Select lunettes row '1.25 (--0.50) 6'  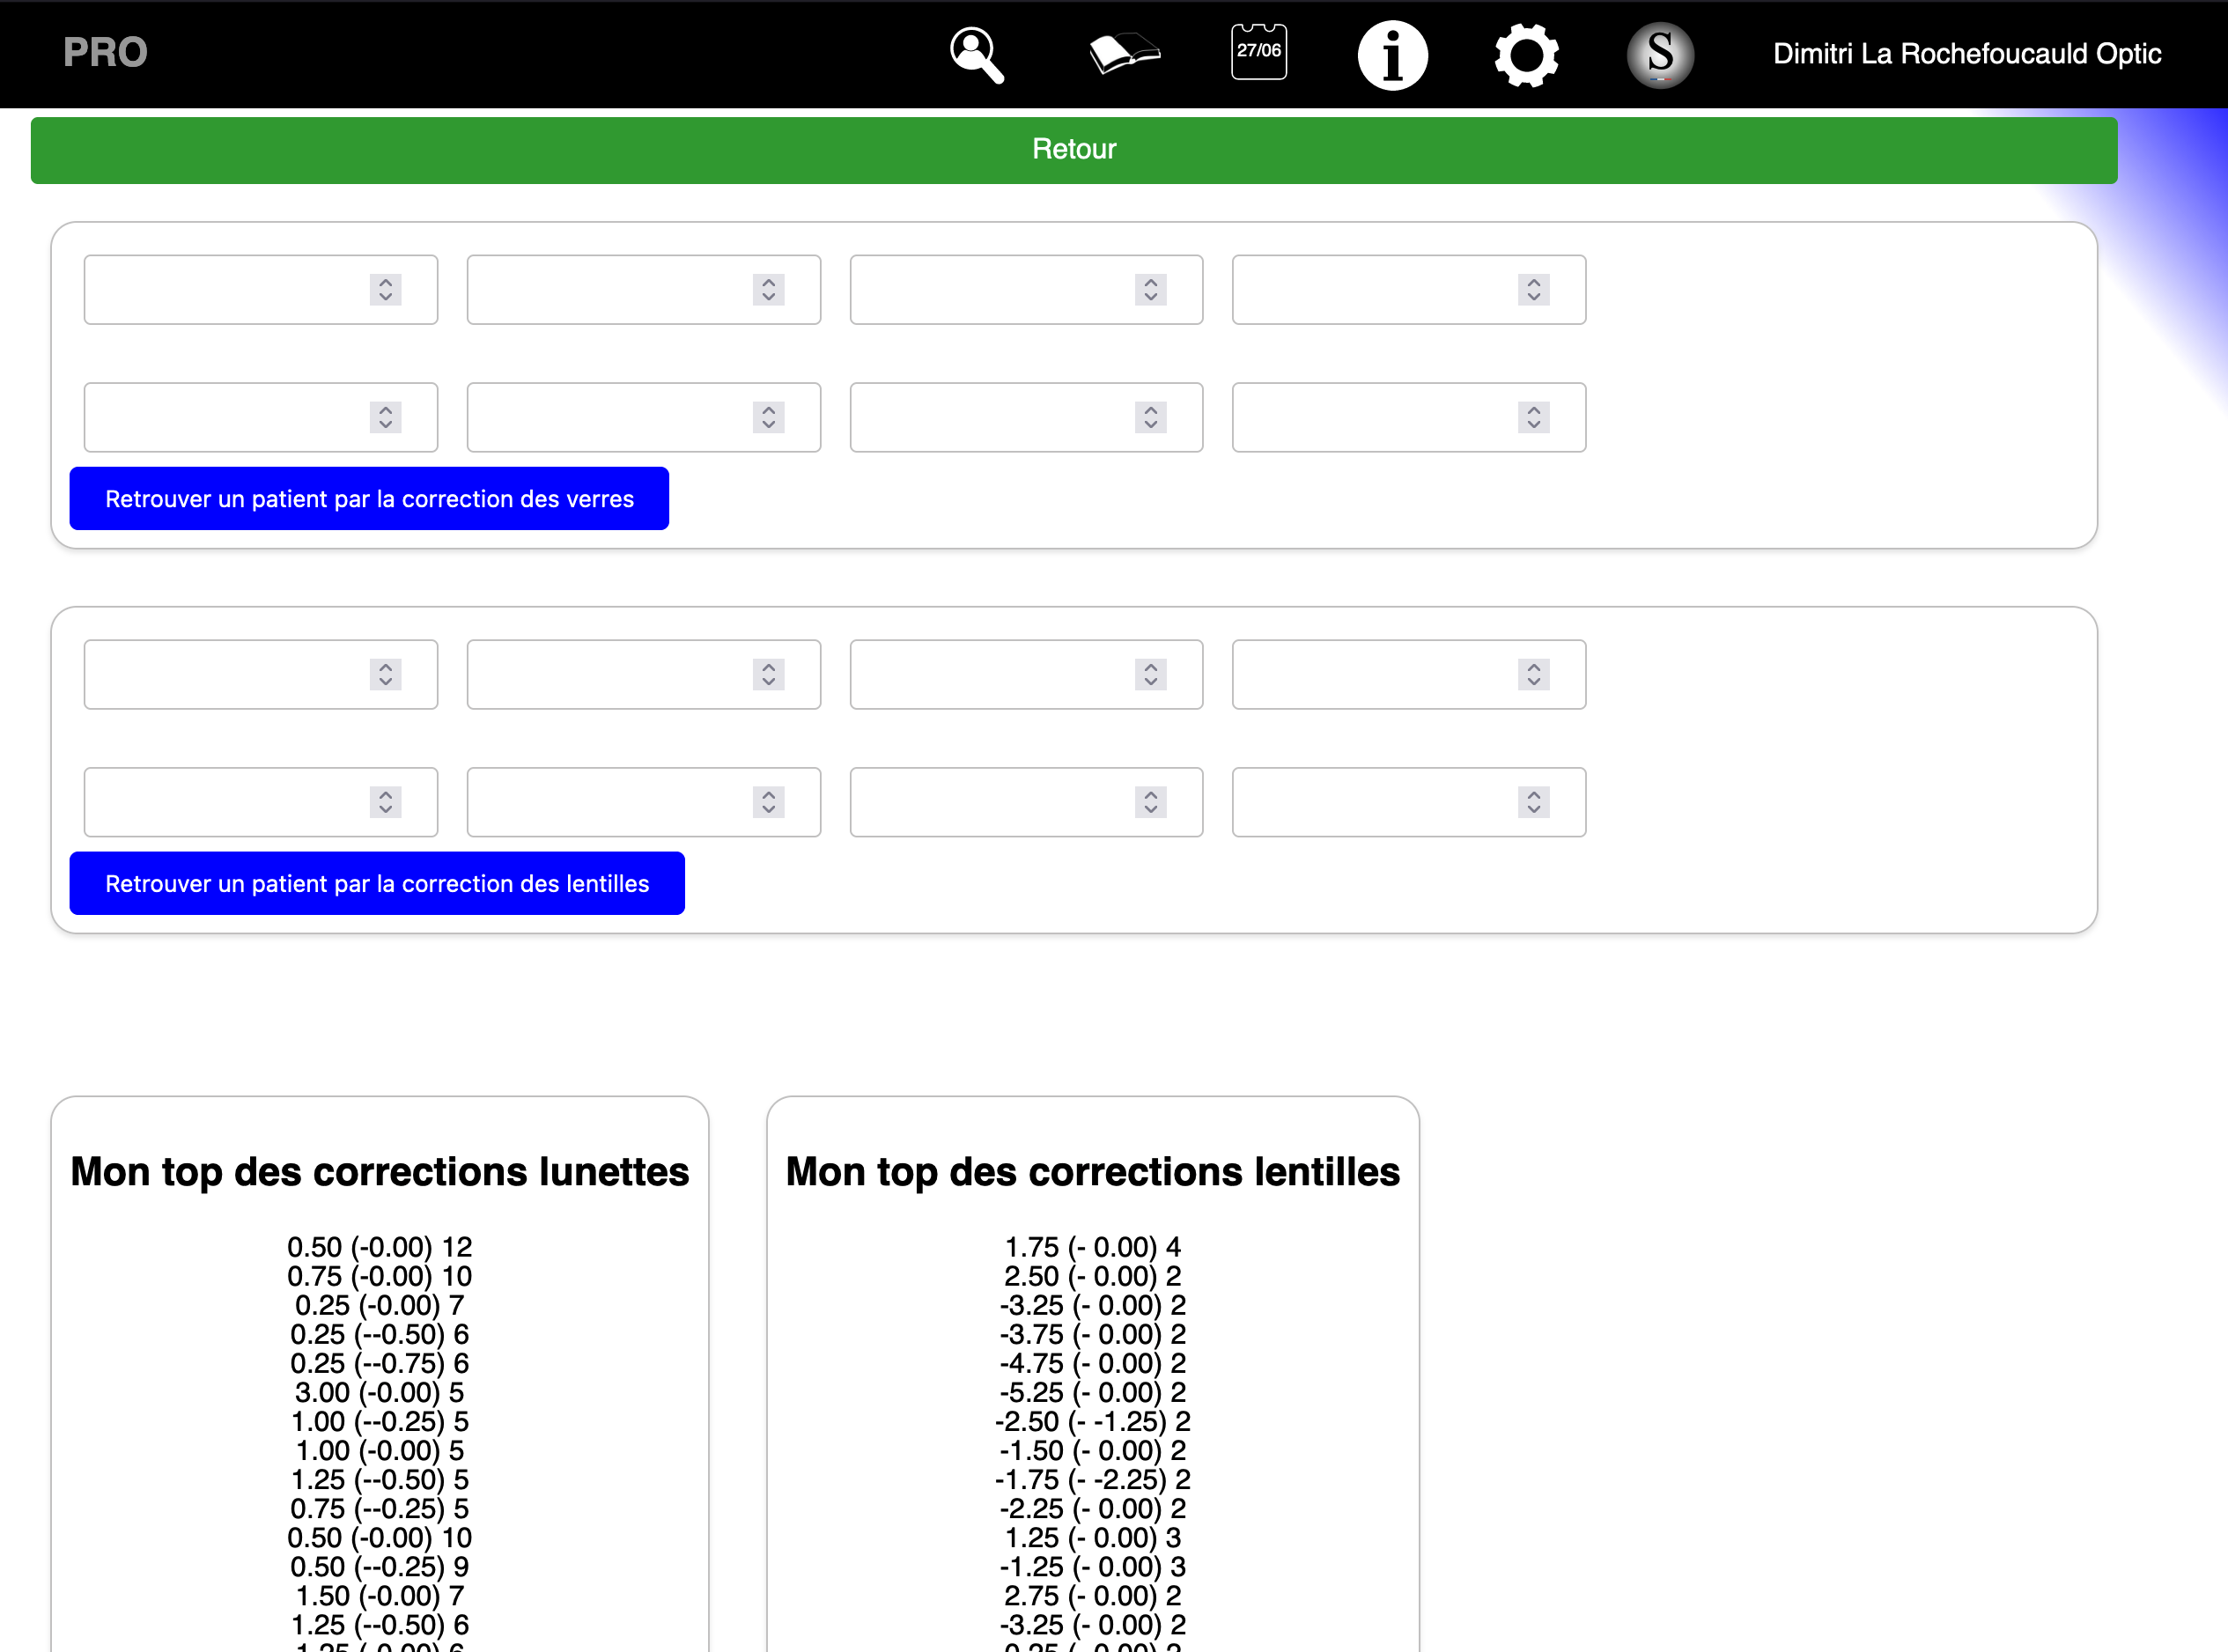click(380, 1625)
